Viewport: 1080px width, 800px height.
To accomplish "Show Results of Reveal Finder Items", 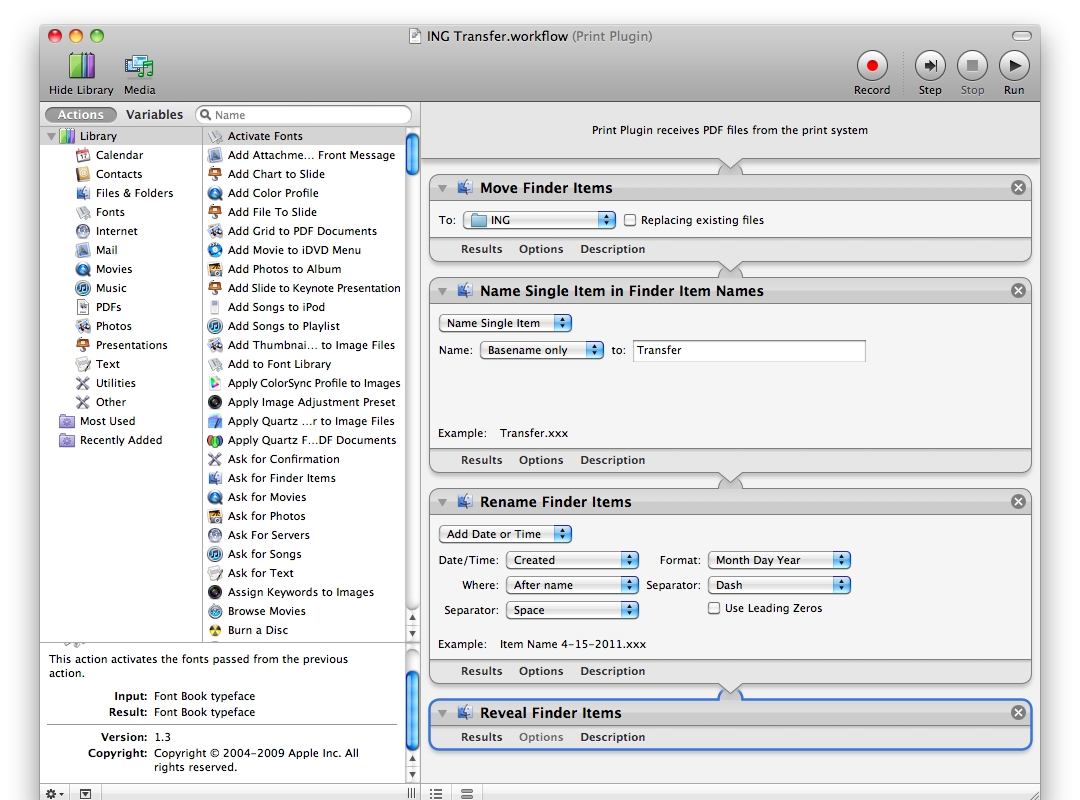I will 481,737.
